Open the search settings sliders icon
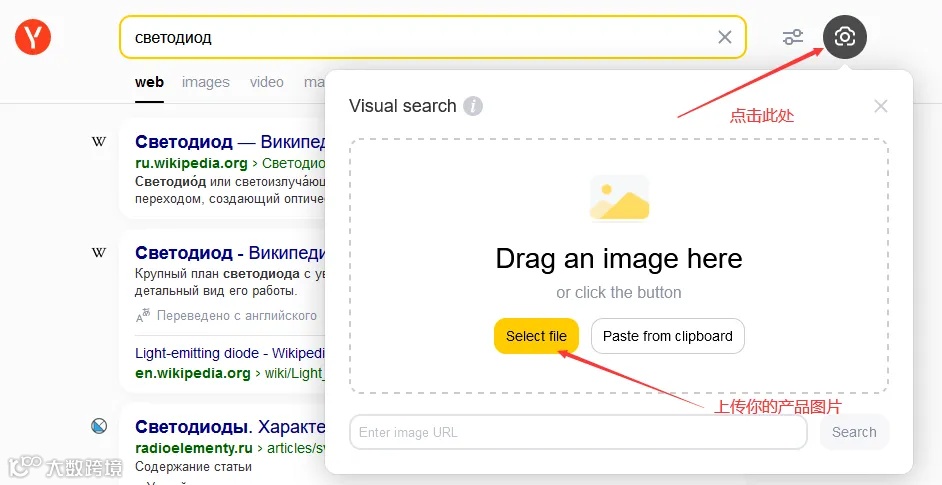Screen dimensions: 942x485 click(x=793, y=37)
